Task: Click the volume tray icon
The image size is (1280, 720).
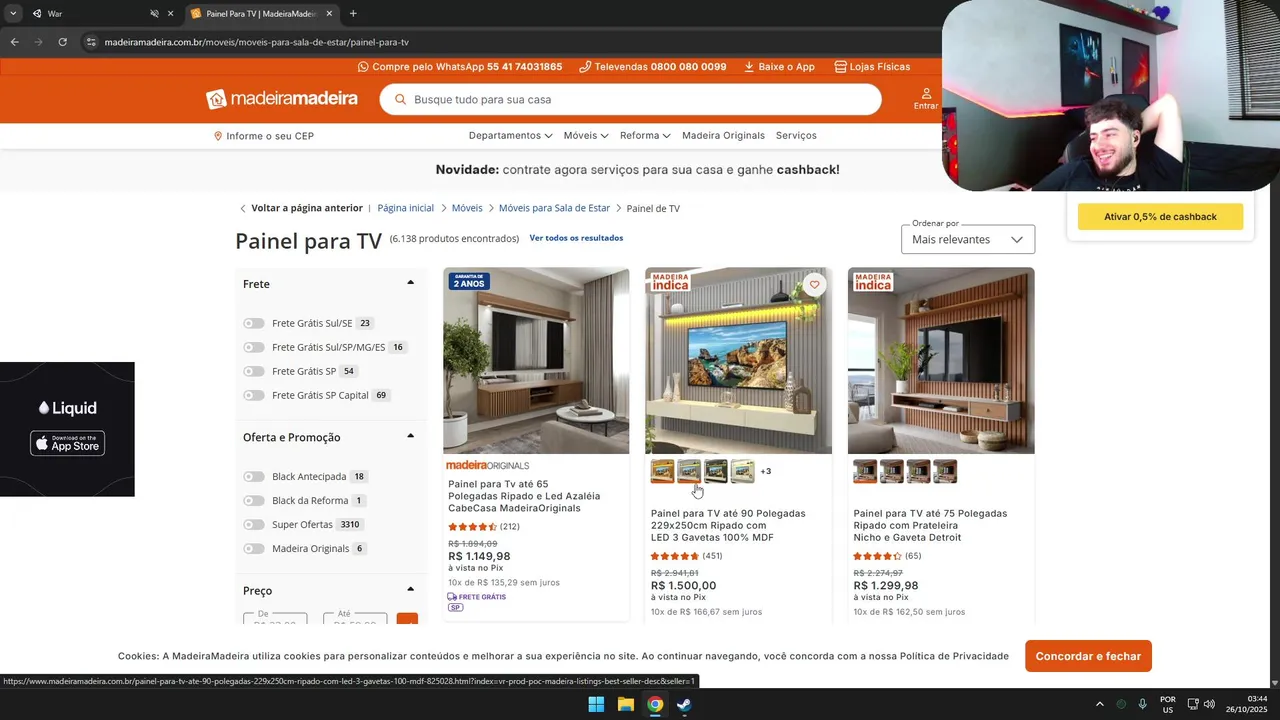Action: [1209, 704]
